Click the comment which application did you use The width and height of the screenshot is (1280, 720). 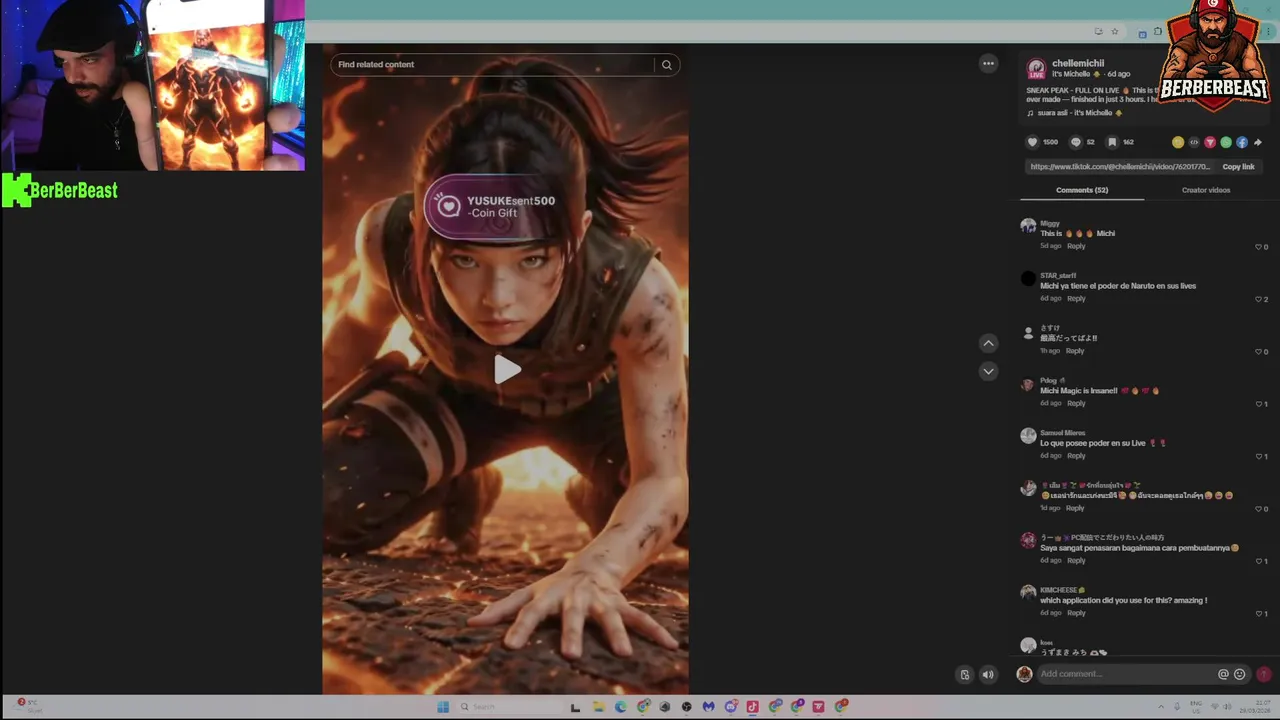click(x=1123, y=601)
